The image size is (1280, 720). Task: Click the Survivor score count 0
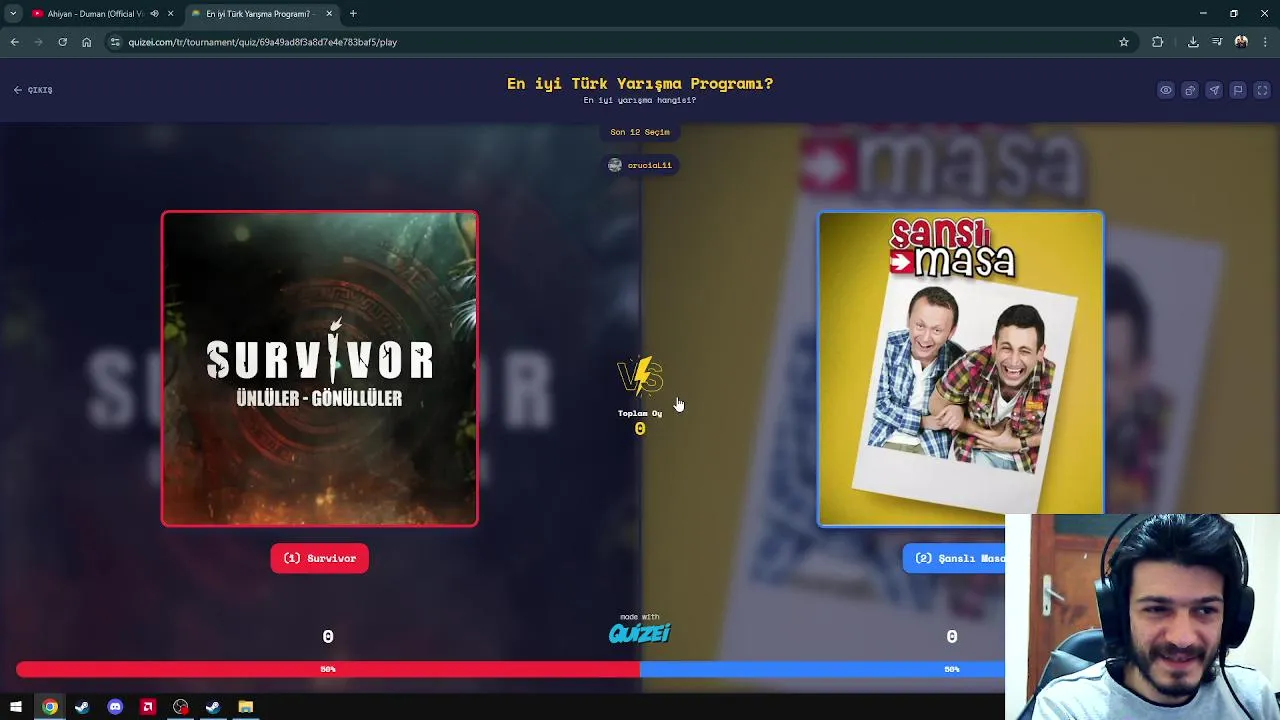(x=328, y=636)
